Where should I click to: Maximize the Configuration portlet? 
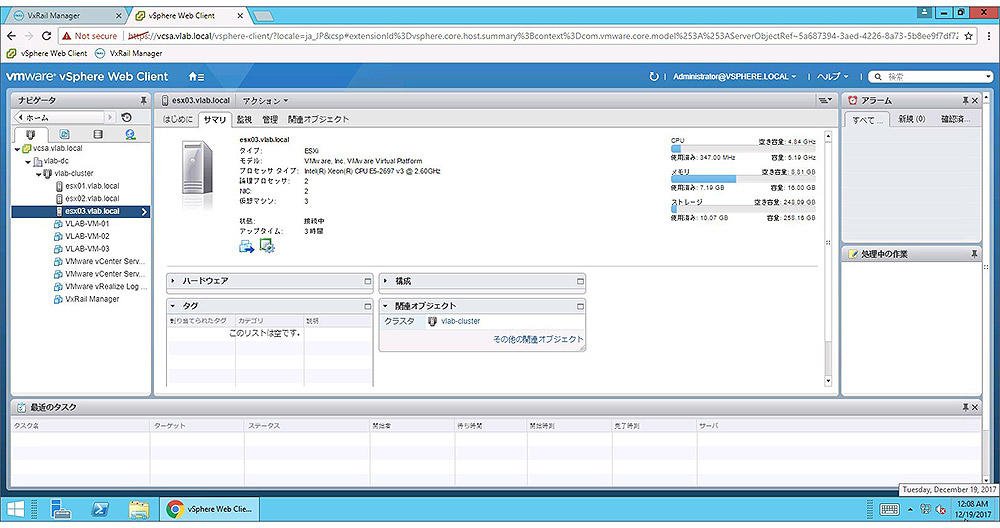tap(580, 281)
